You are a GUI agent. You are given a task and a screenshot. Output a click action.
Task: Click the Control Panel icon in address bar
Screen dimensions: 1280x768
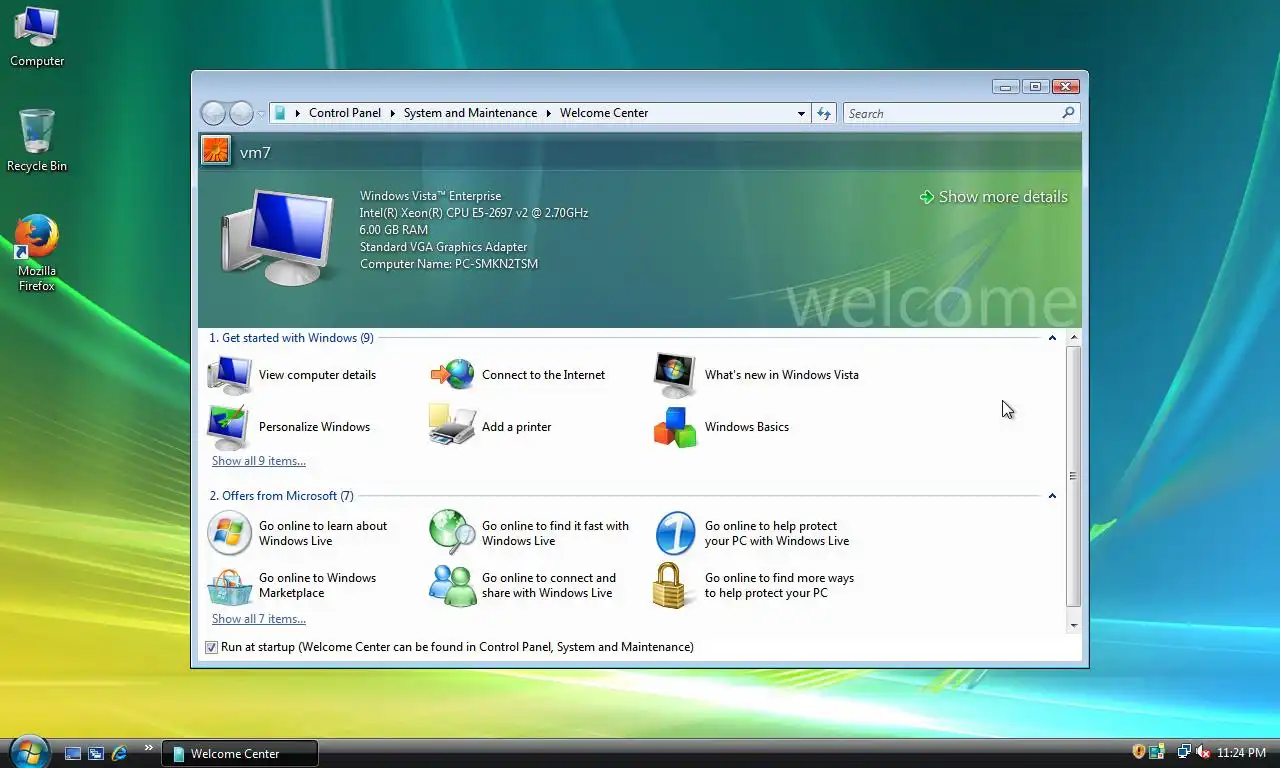(x=280, y=113)
